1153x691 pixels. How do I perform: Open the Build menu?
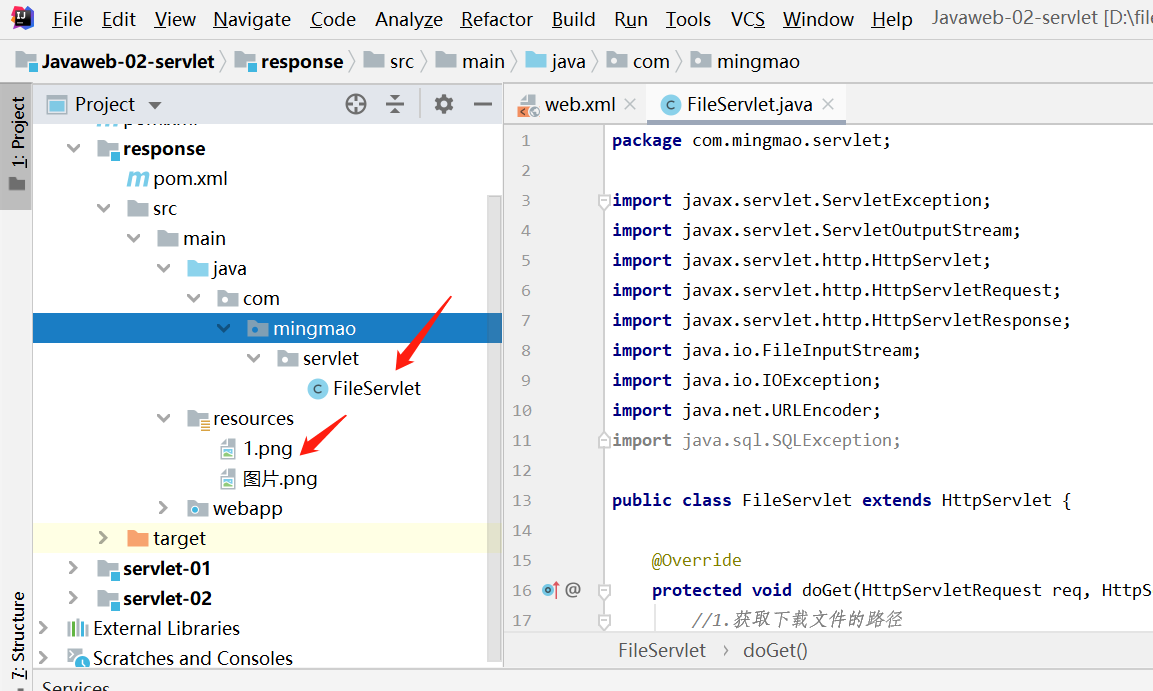click(x=574, y=19)
